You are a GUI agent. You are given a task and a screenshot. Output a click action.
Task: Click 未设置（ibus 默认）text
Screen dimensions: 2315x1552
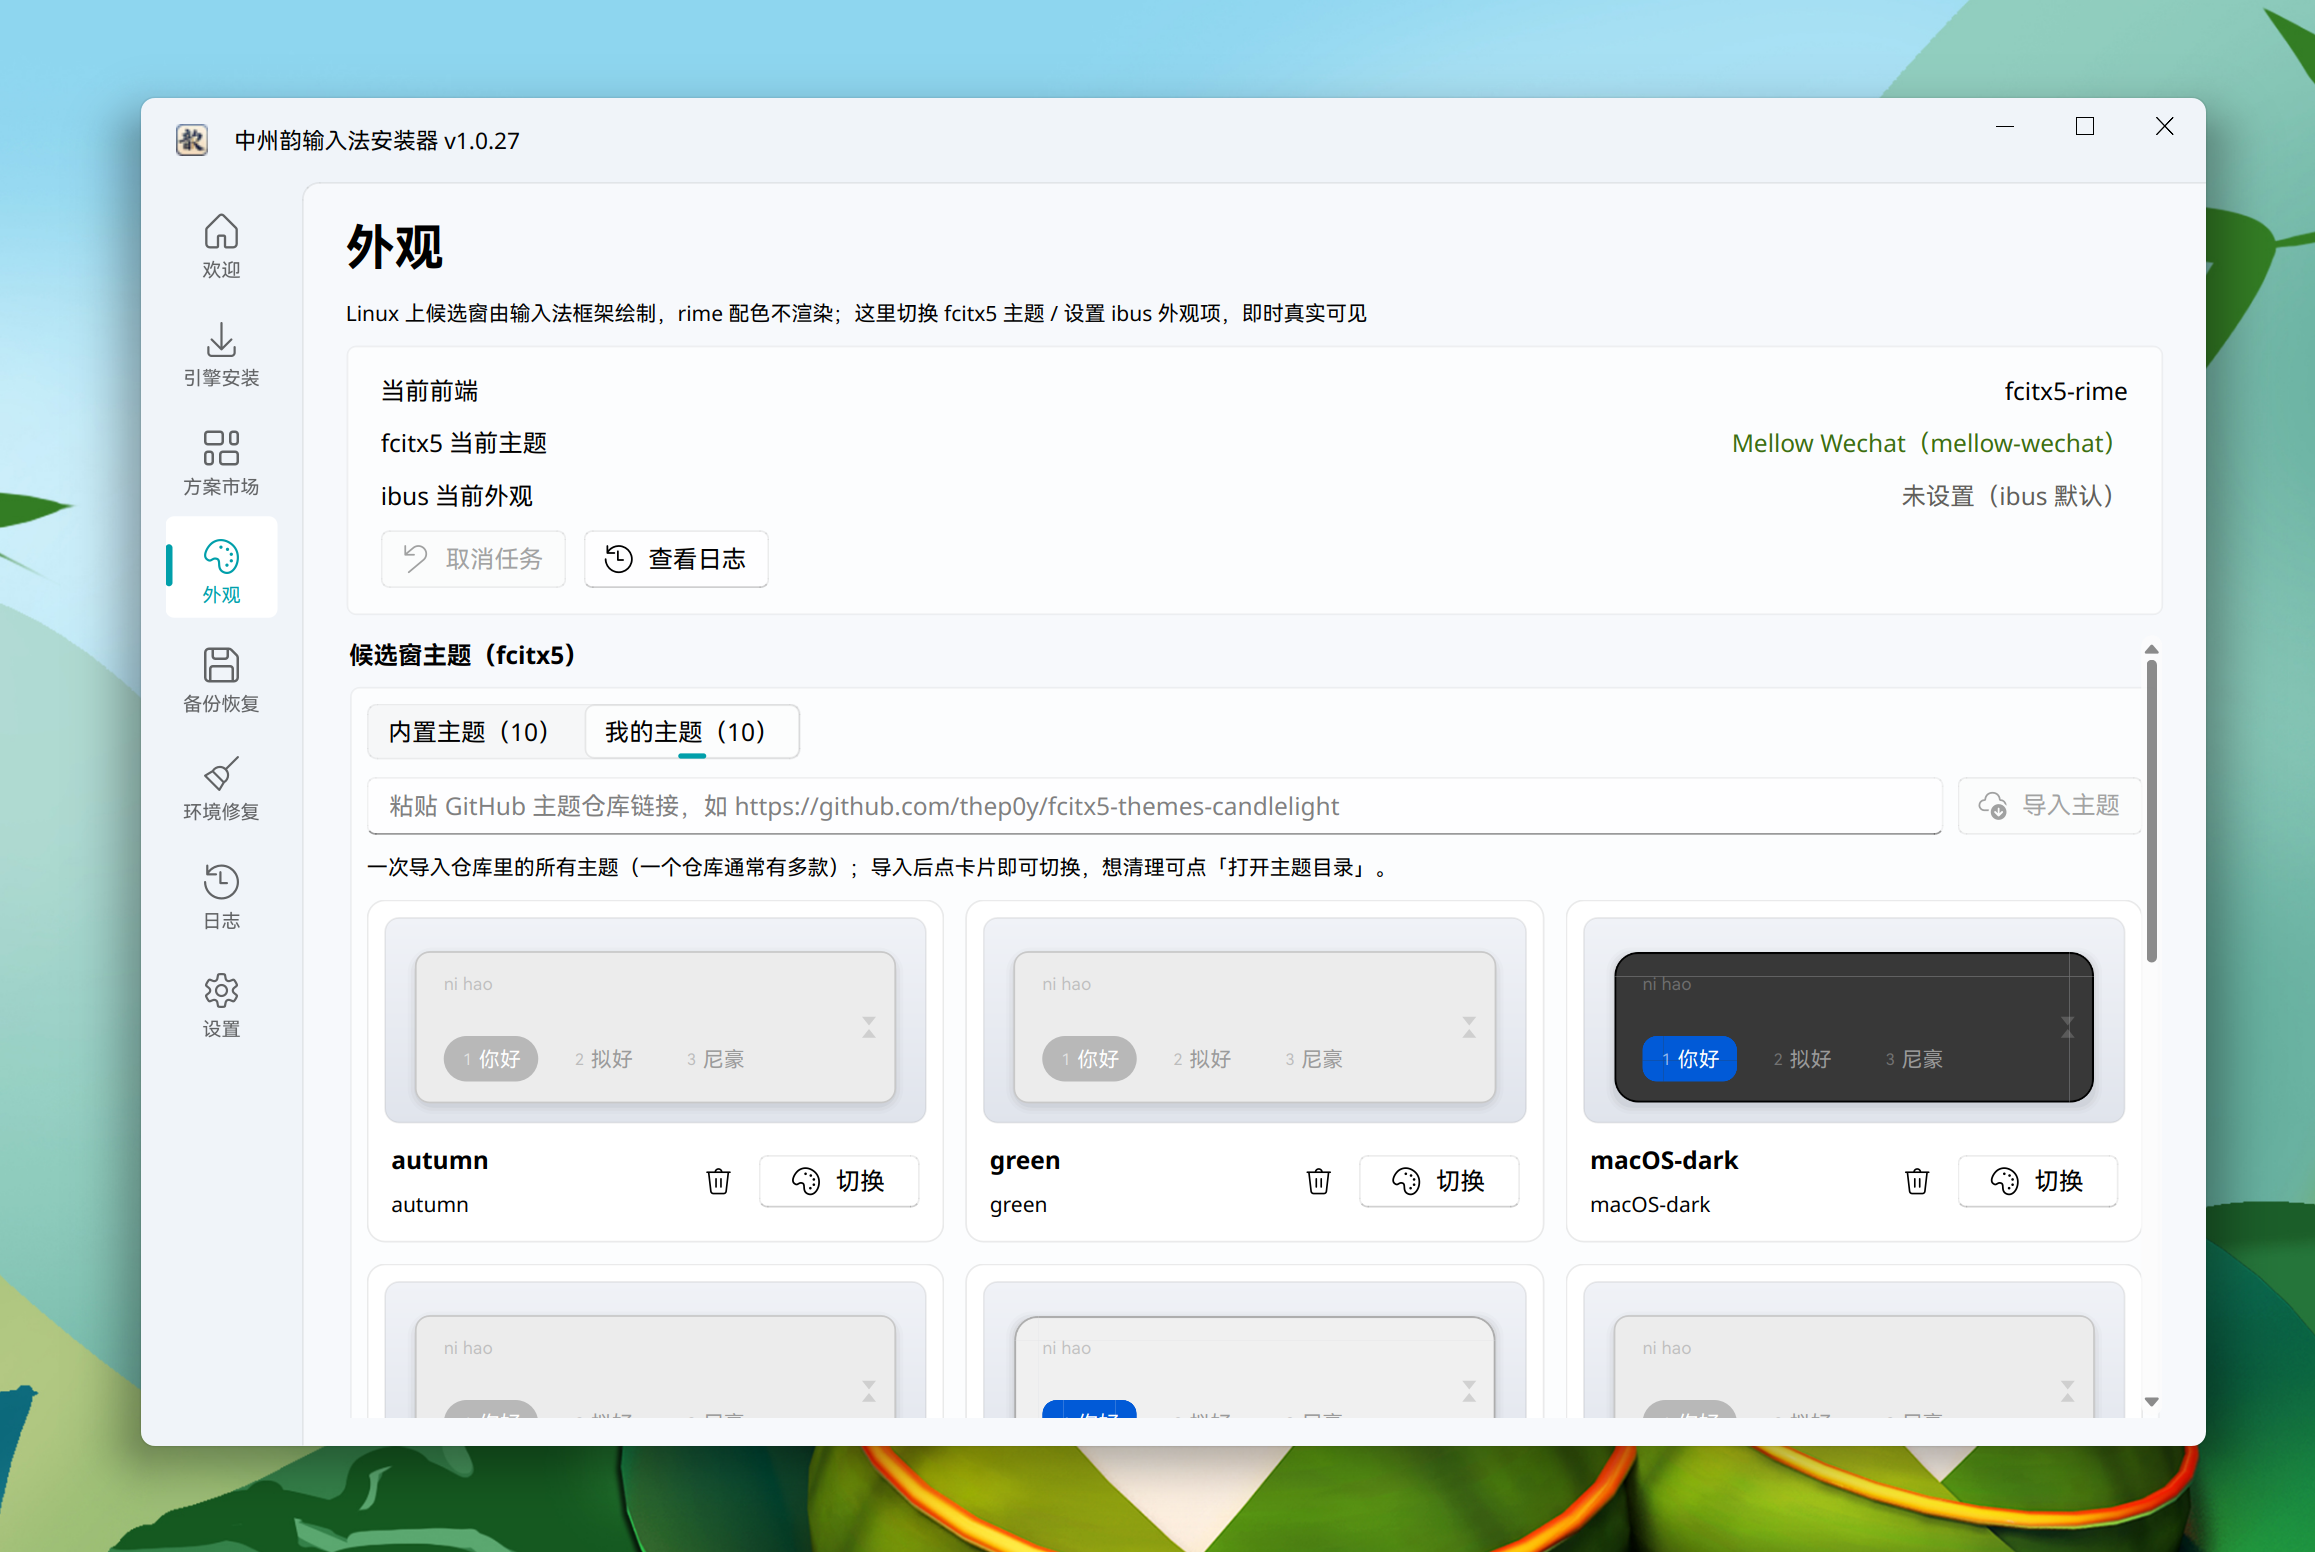pyautogui.click(x=2007, y=496)
